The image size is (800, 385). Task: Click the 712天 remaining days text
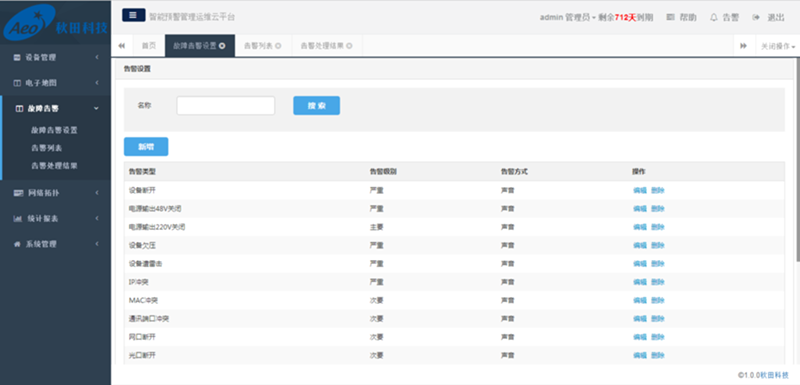[626, 17]
